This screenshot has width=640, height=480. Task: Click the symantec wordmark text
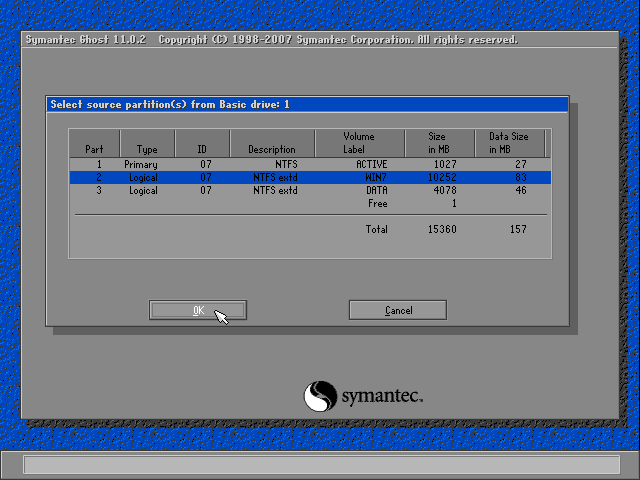pos(382,397)
